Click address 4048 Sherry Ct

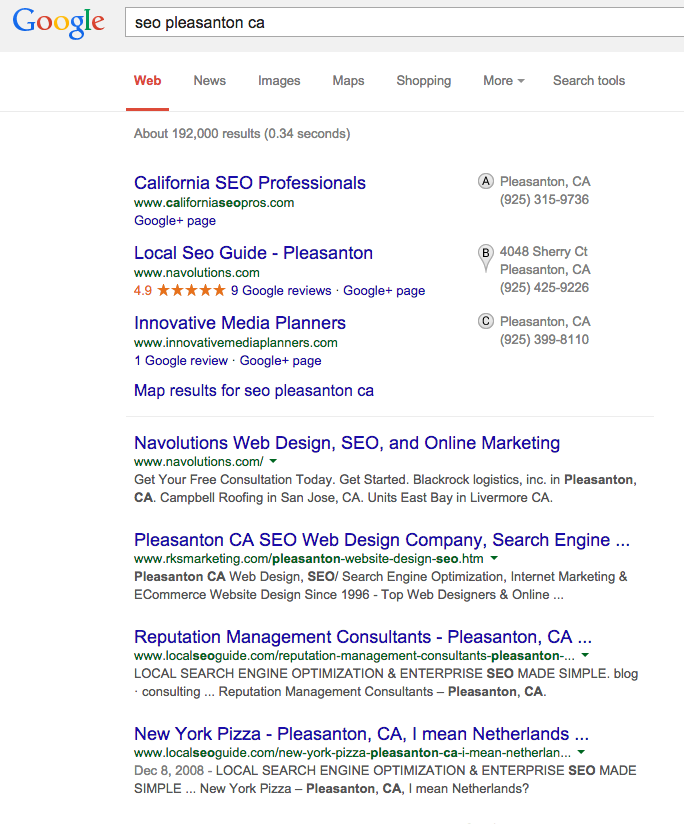point(543,251)
